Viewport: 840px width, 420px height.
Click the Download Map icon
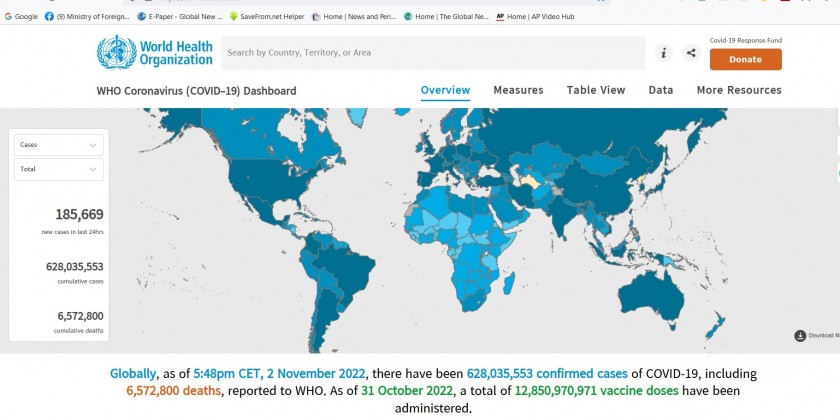tap(800, 335)
